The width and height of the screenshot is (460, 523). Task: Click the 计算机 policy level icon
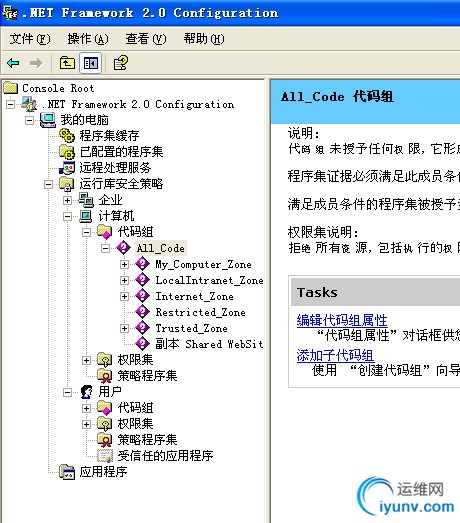86,216
